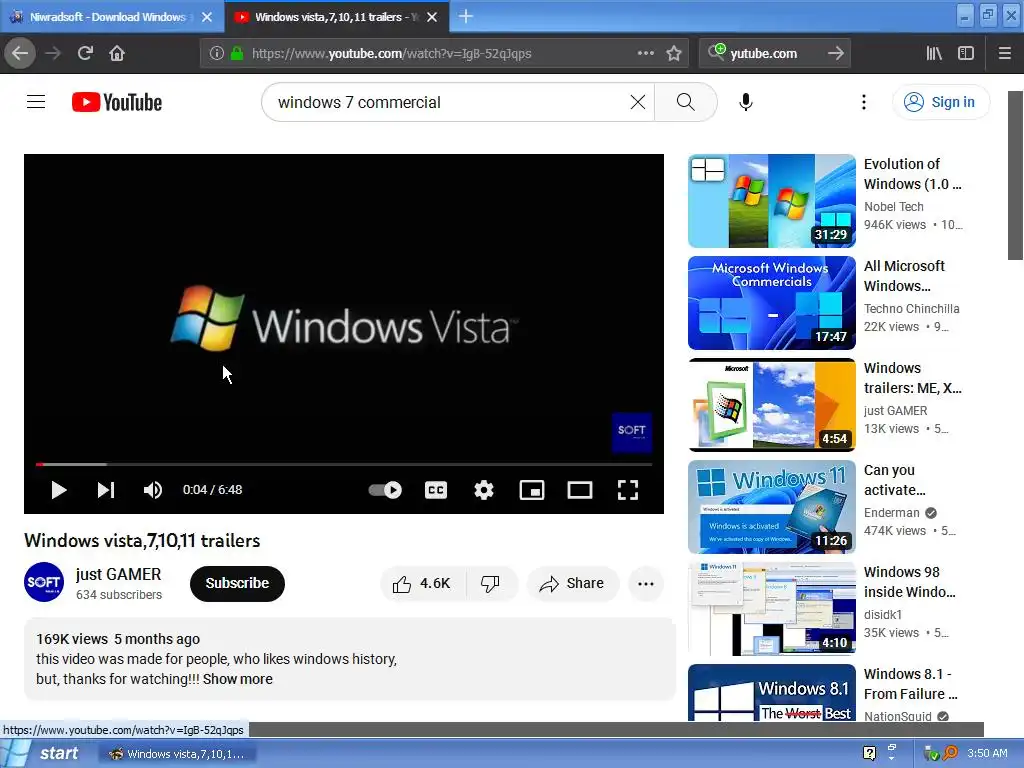The width and height of the screenshot is (1024, 768).
Task: Click the green padlock security icon
Action: coord(237,54)
